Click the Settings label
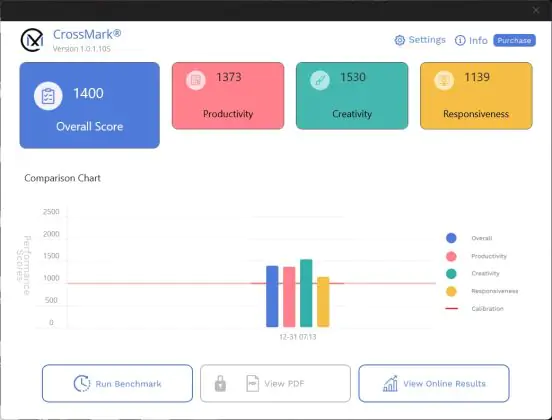This screenshot has height=420, width=552. 427,40
